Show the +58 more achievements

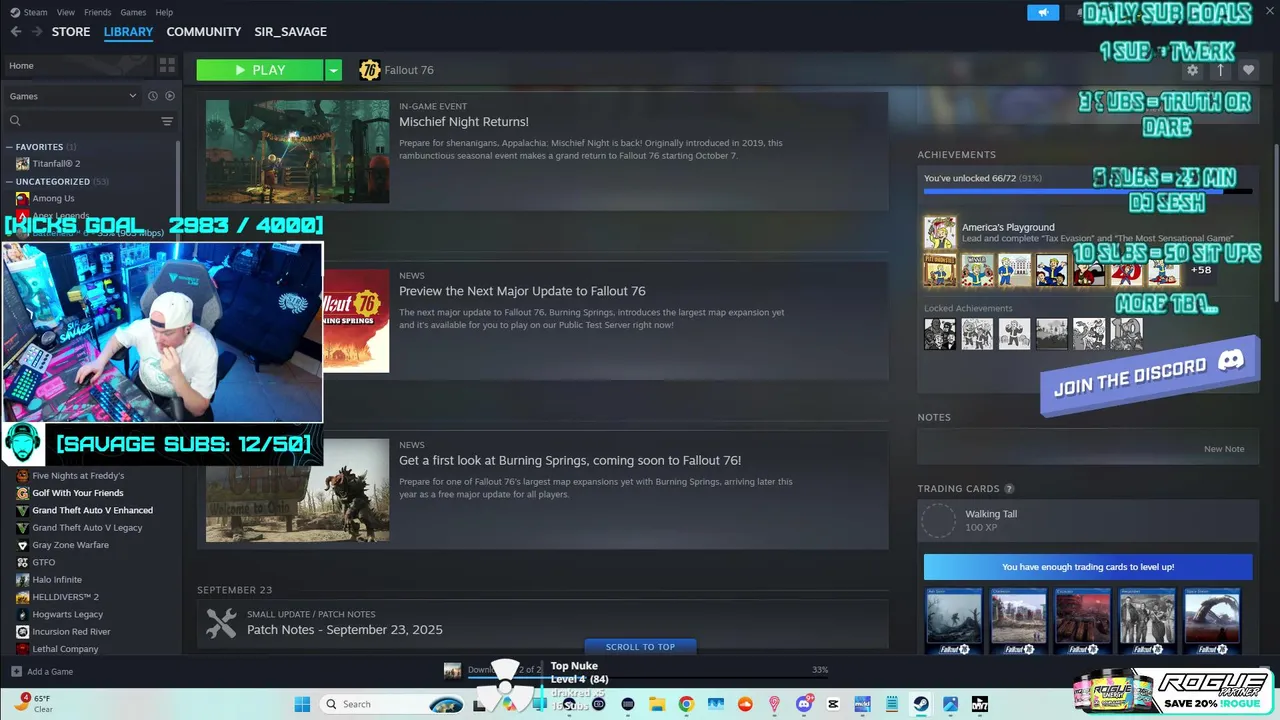(x=1201, y=270)
